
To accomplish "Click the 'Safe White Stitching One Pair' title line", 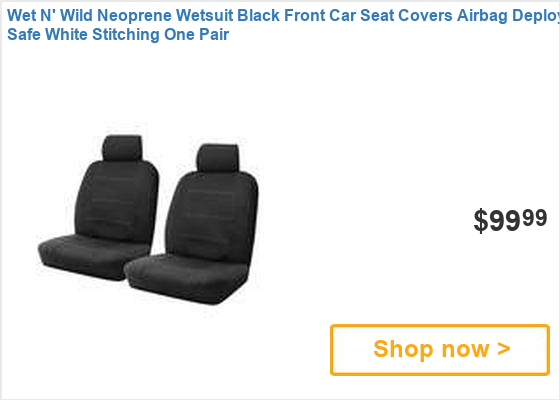I will (118, 35).
